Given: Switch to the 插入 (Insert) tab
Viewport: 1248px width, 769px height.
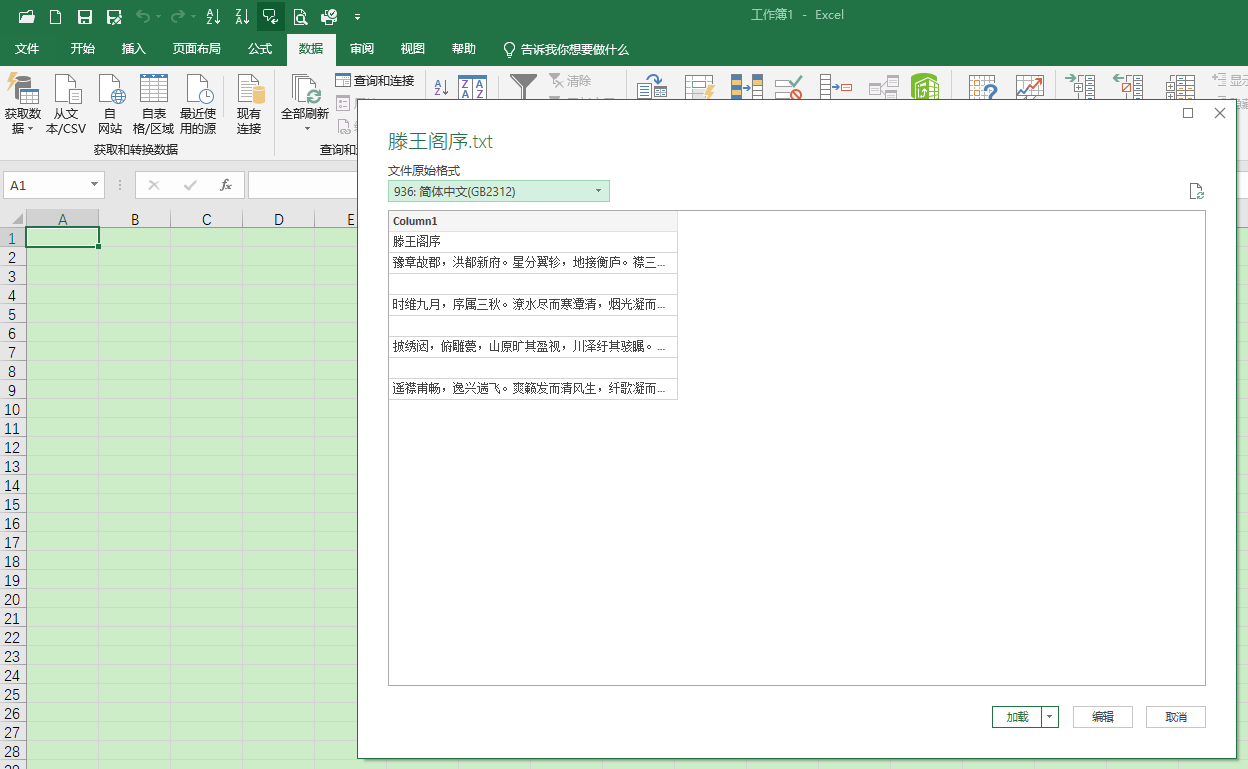Looking at the screenshot, I should (x=133, y=49).
